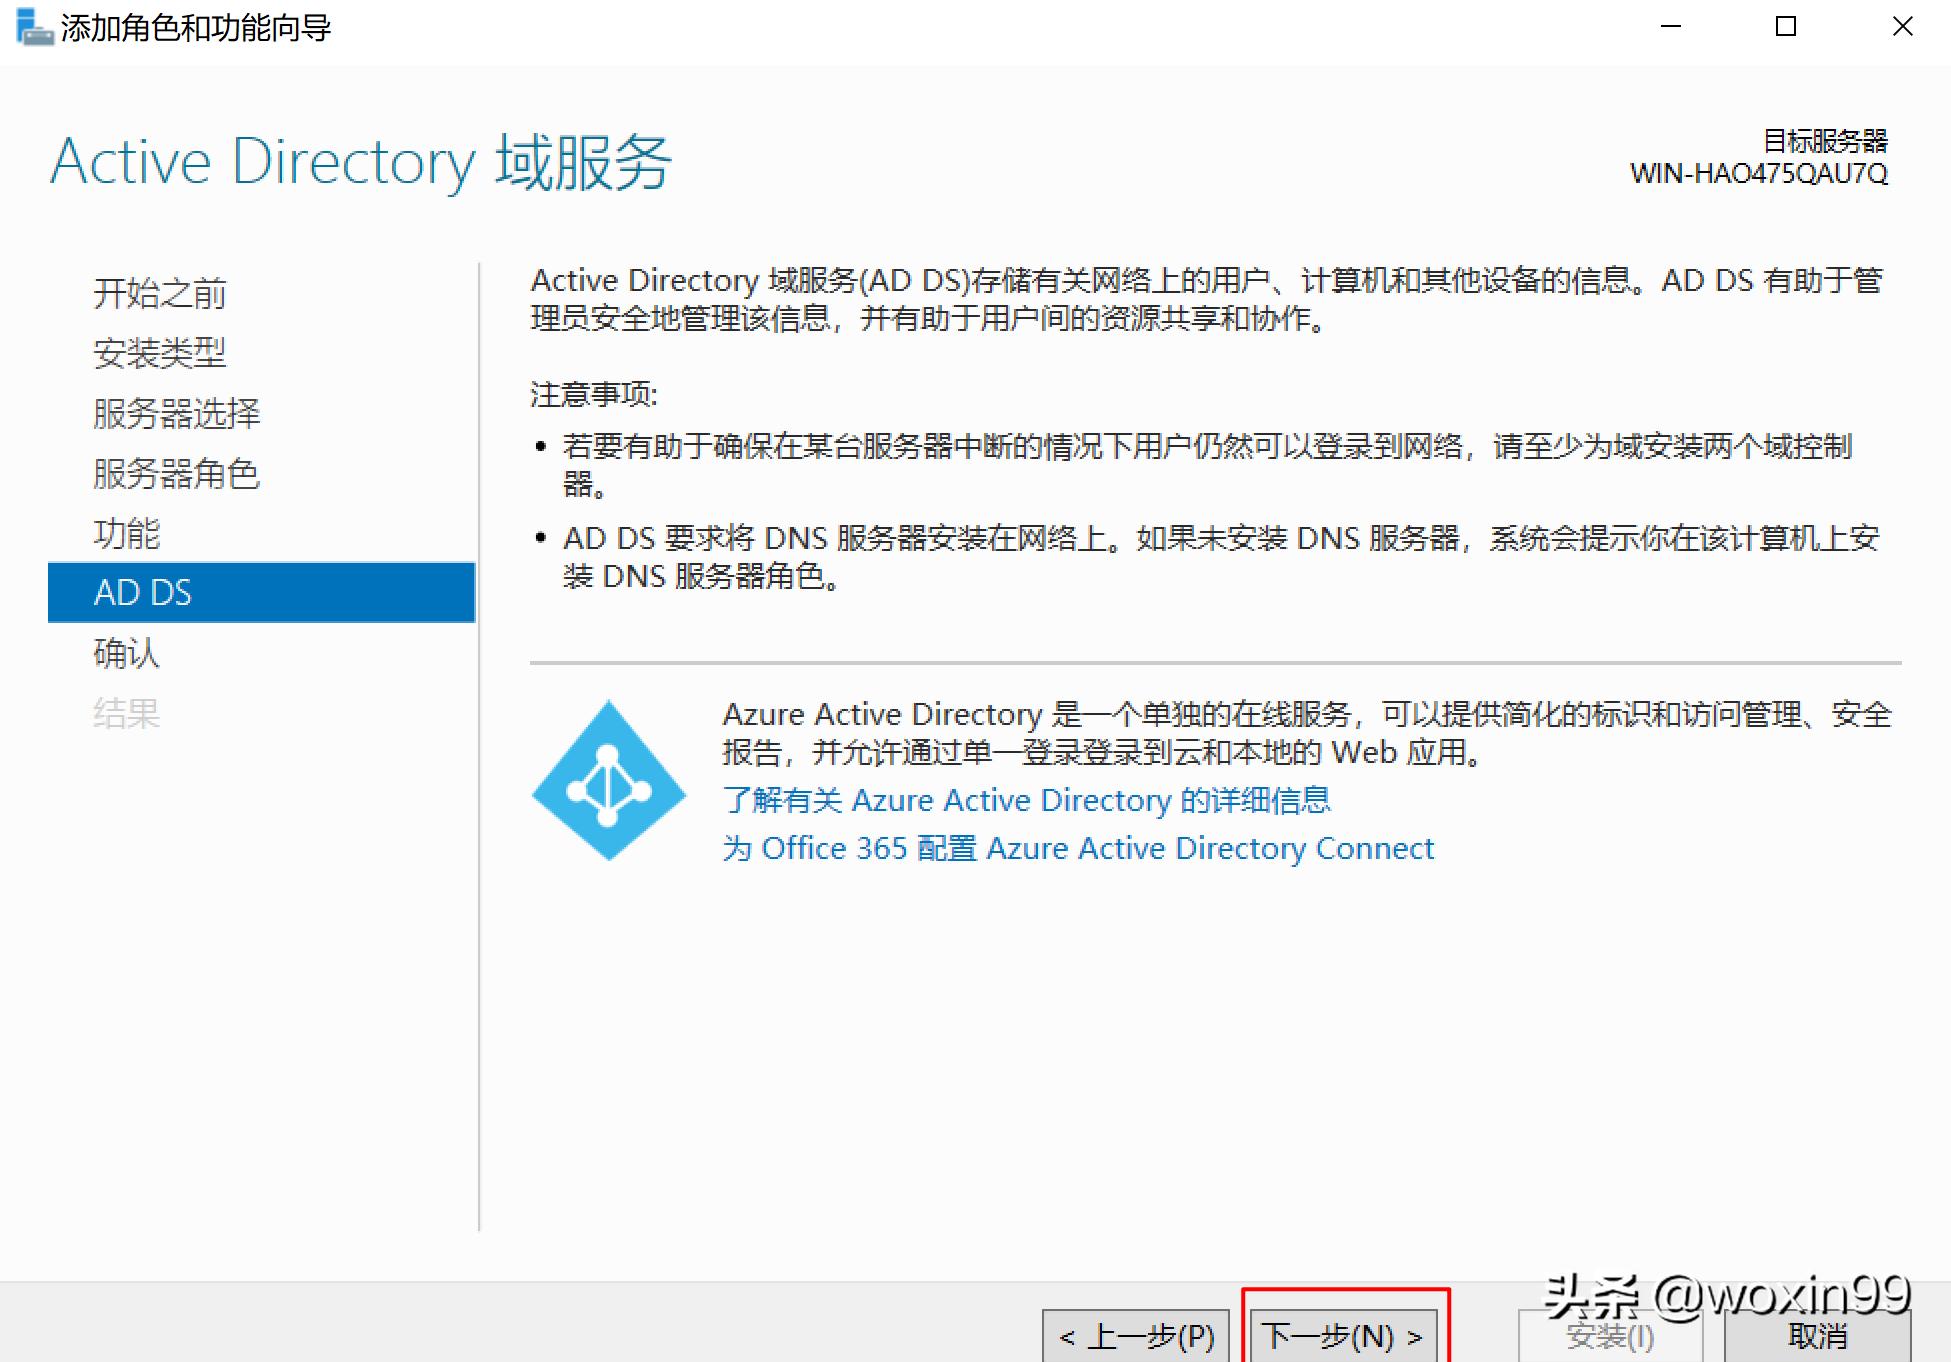
Task: Go to 开始之前 step
Action: [160, 293]
